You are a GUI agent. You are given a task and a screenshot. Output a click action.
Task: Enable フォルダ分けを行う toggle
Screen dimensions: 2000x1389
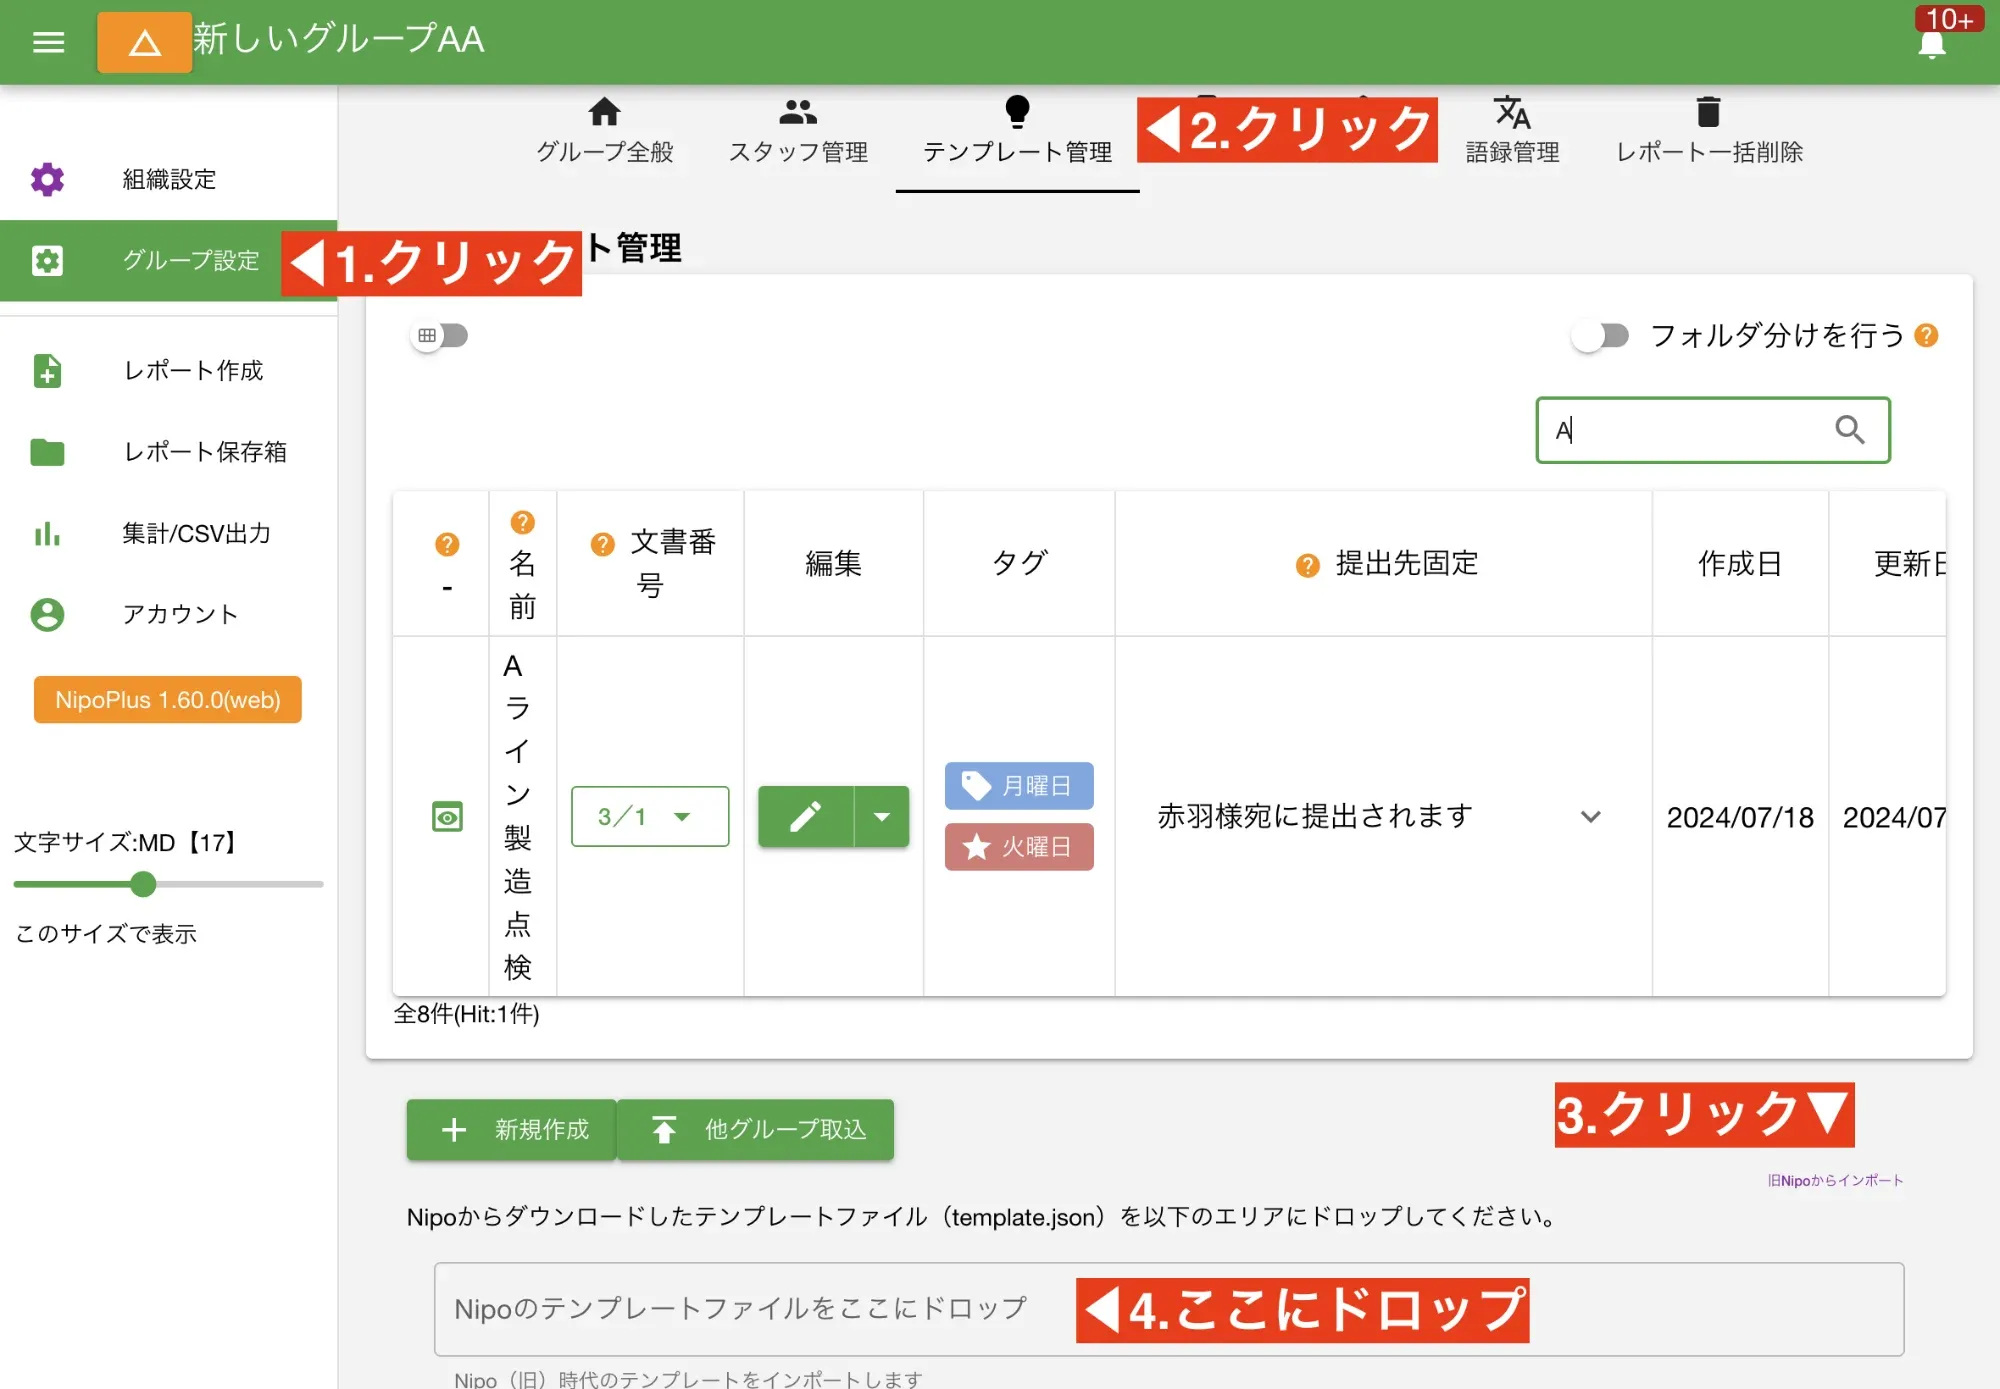[1600, 336]
